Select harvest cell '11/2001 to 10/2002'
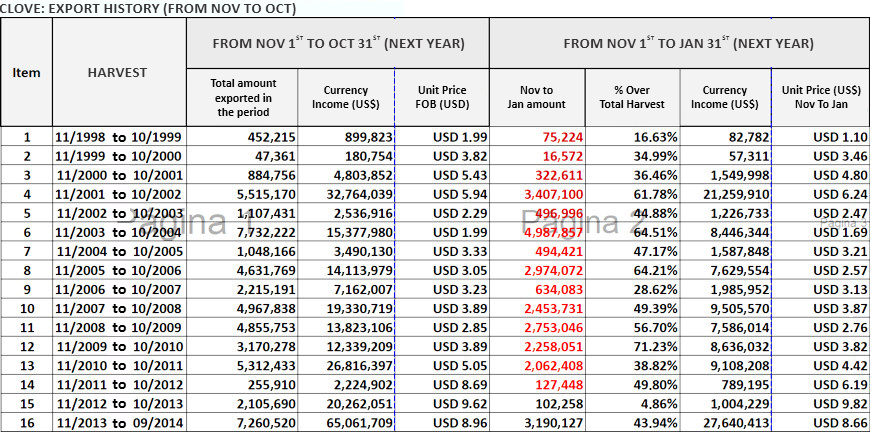Image resolution: width=870 pixels, height=432 pixels. coord(119,195)
